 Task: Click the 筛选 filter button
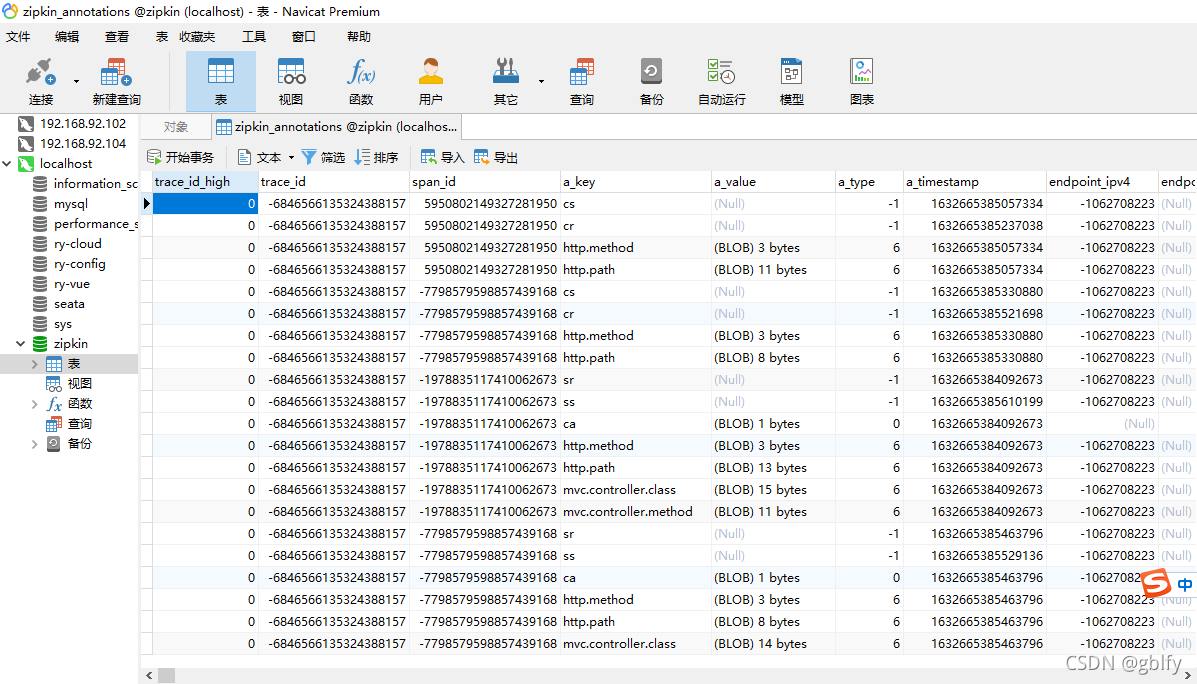coord(324,157)
